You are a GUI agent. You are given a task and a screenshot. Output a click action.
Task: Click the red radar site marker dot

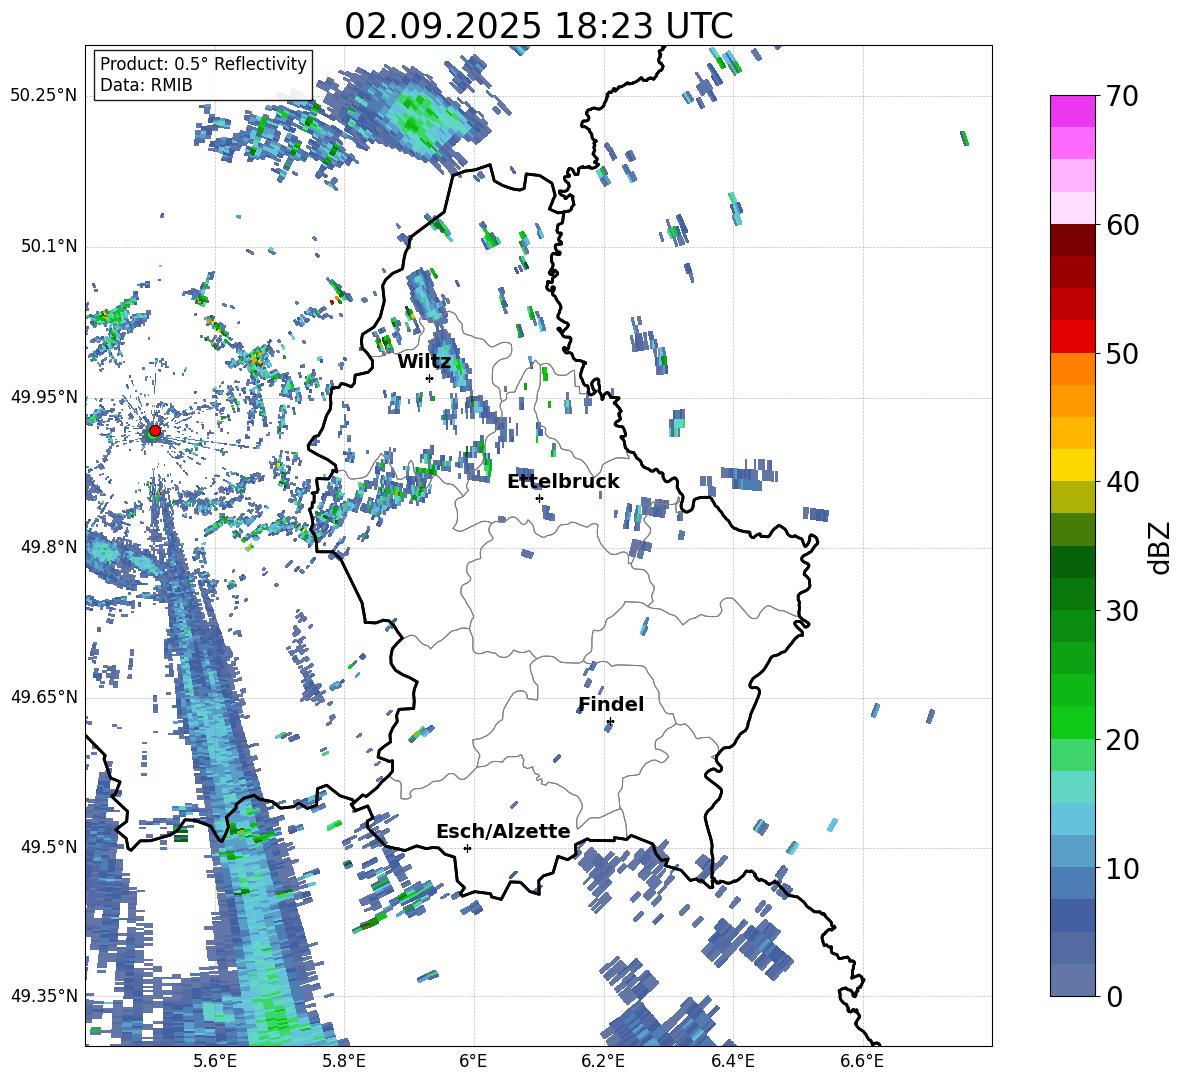pos(155,430)
